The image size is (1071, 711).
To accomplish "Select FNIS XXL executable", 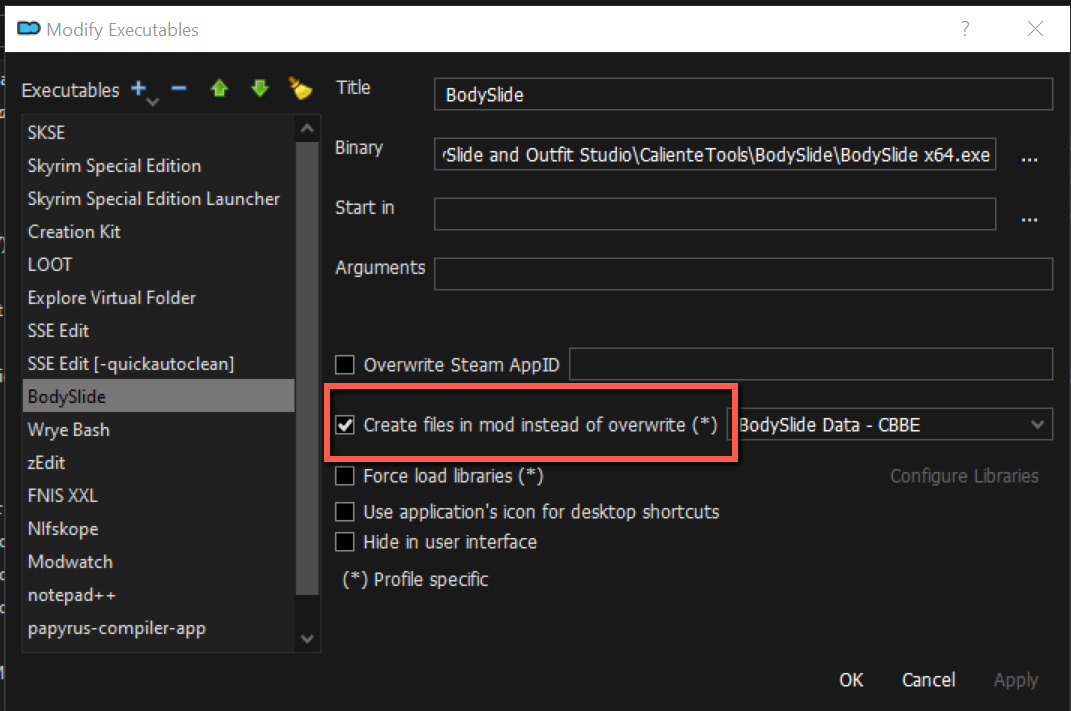I will 158,495.
